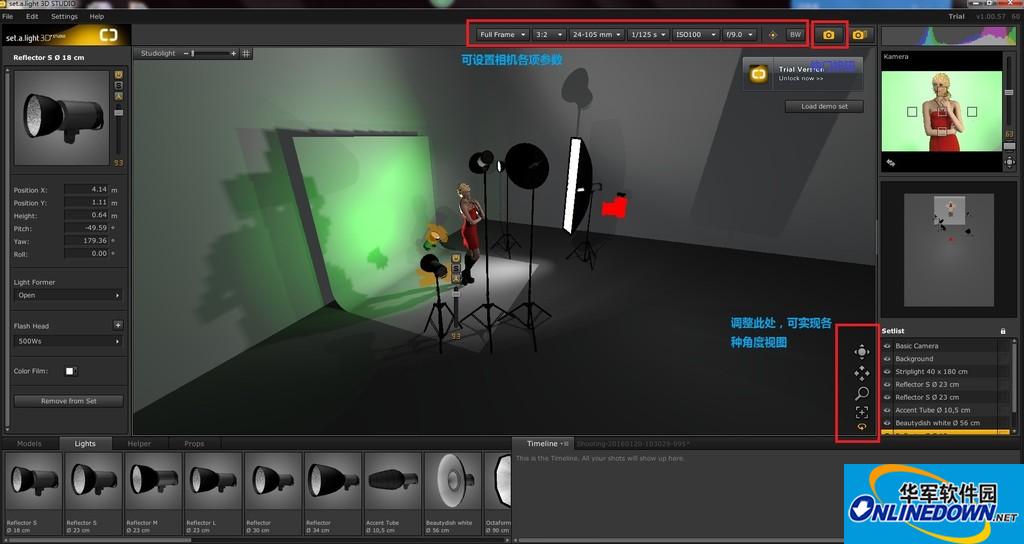
Task: Toggle visibility of Accent Tube Ø 10,5 cm
Action: tap(887, 410)
